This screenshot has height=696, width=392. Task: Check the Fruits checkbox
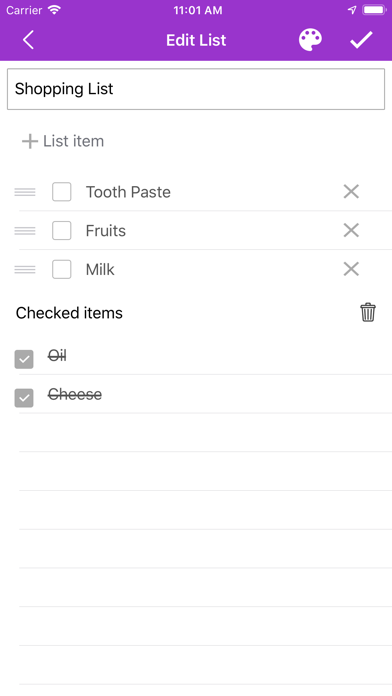[x=62, y=231]
